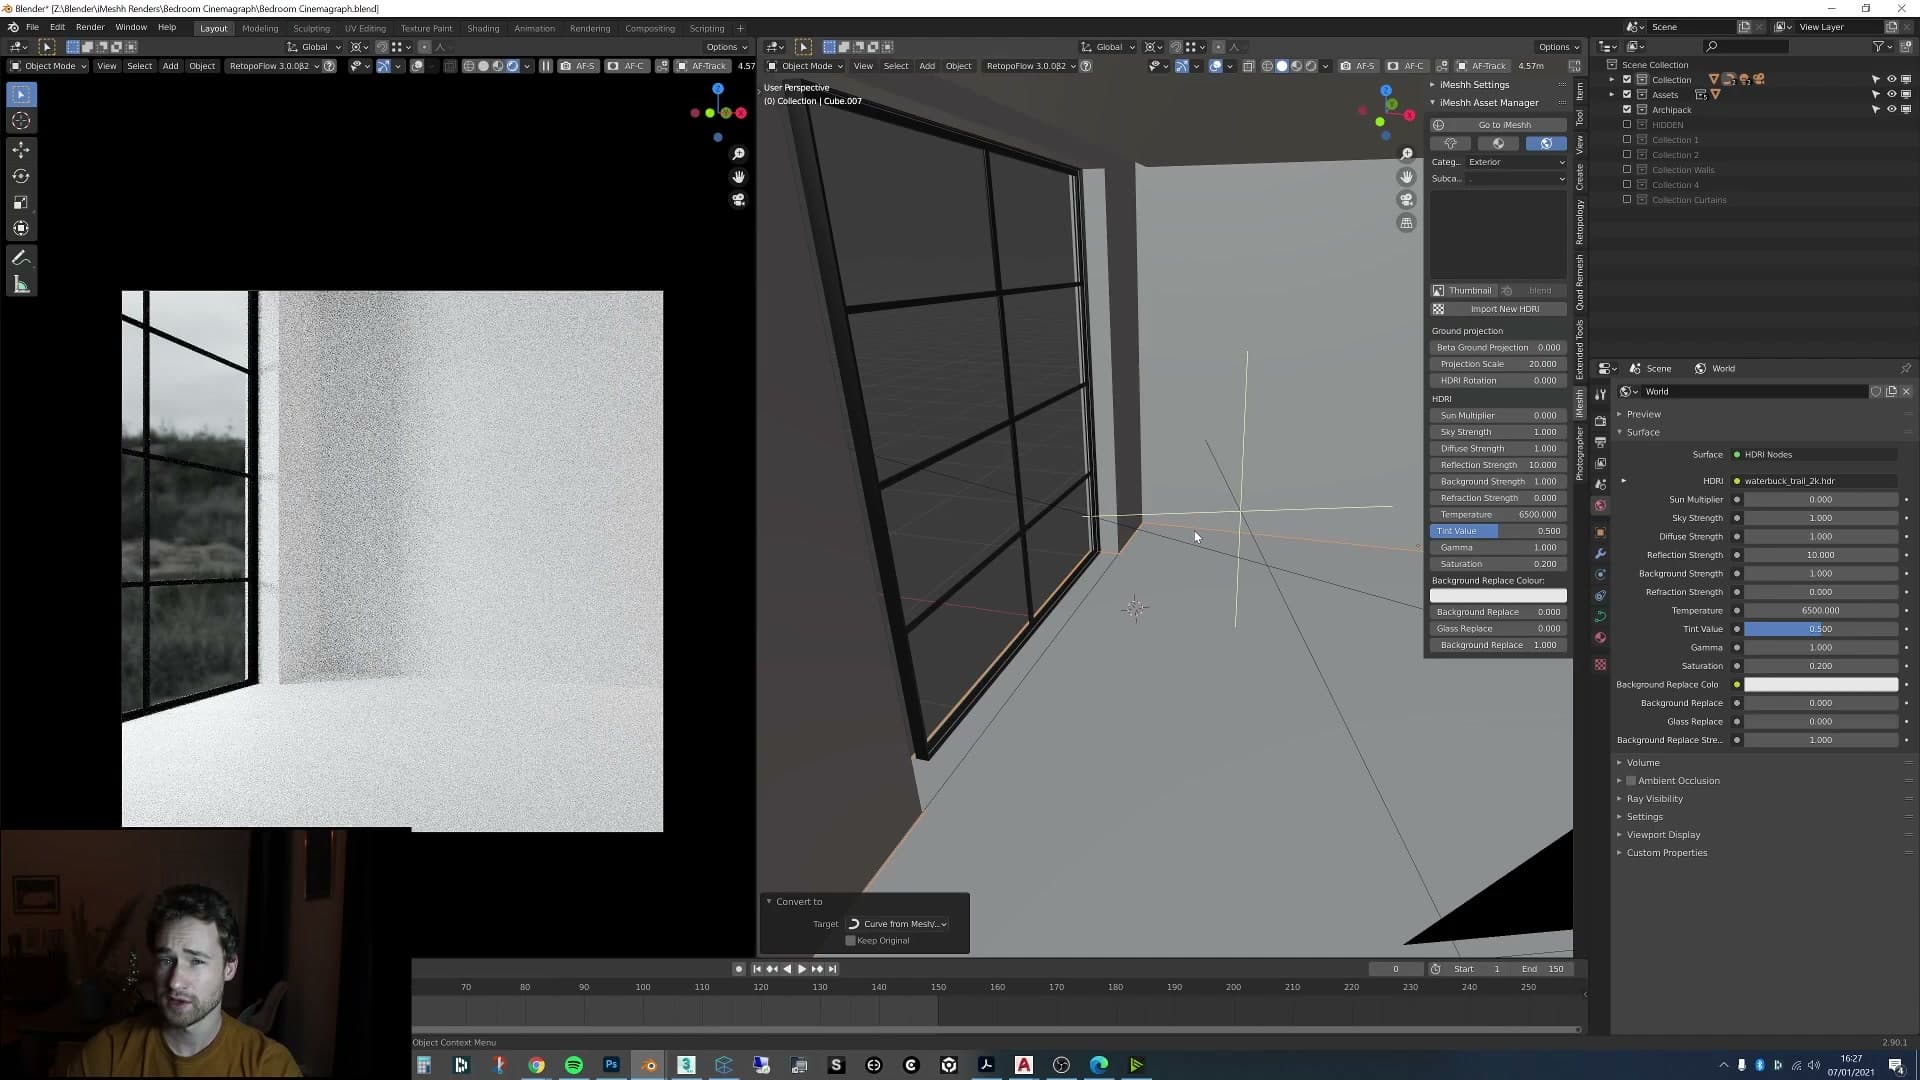Switch to the UV Editing workspace tab
The image size is (1920, 1080).
click(365, 28)
